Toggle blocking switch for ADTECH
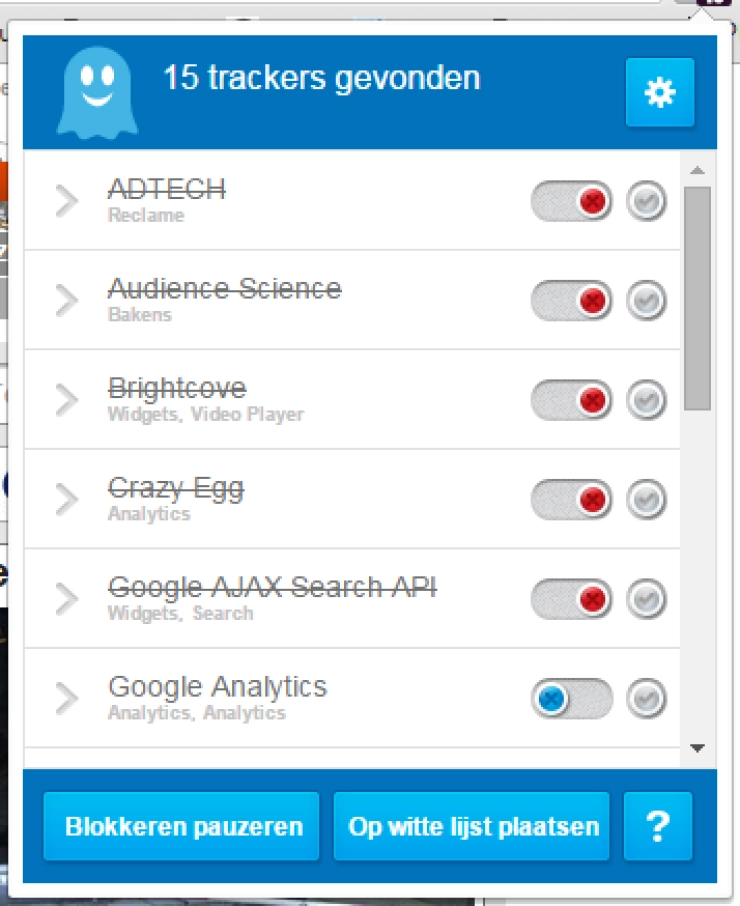 pyautogui.click(x=571, y=202)
